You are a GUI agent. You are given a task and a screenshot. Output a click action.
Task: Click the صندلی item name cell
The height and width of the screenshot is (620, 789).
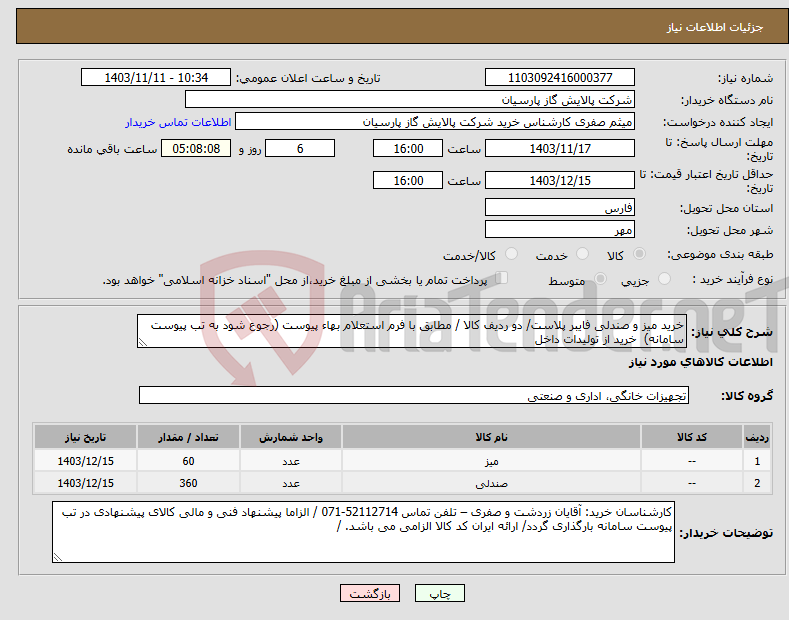(491, 483)
